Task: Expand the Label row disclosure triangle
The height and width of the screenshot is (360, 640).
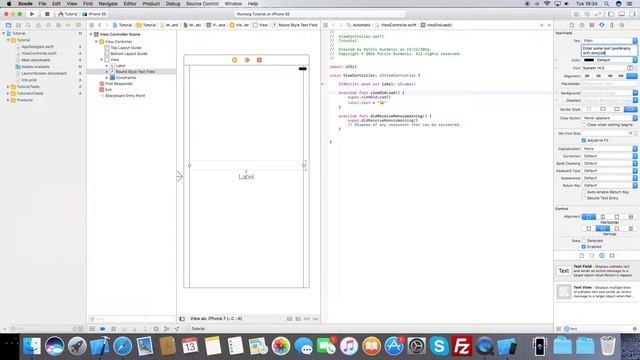Action: pyautogui.click(x=107, y=66)
